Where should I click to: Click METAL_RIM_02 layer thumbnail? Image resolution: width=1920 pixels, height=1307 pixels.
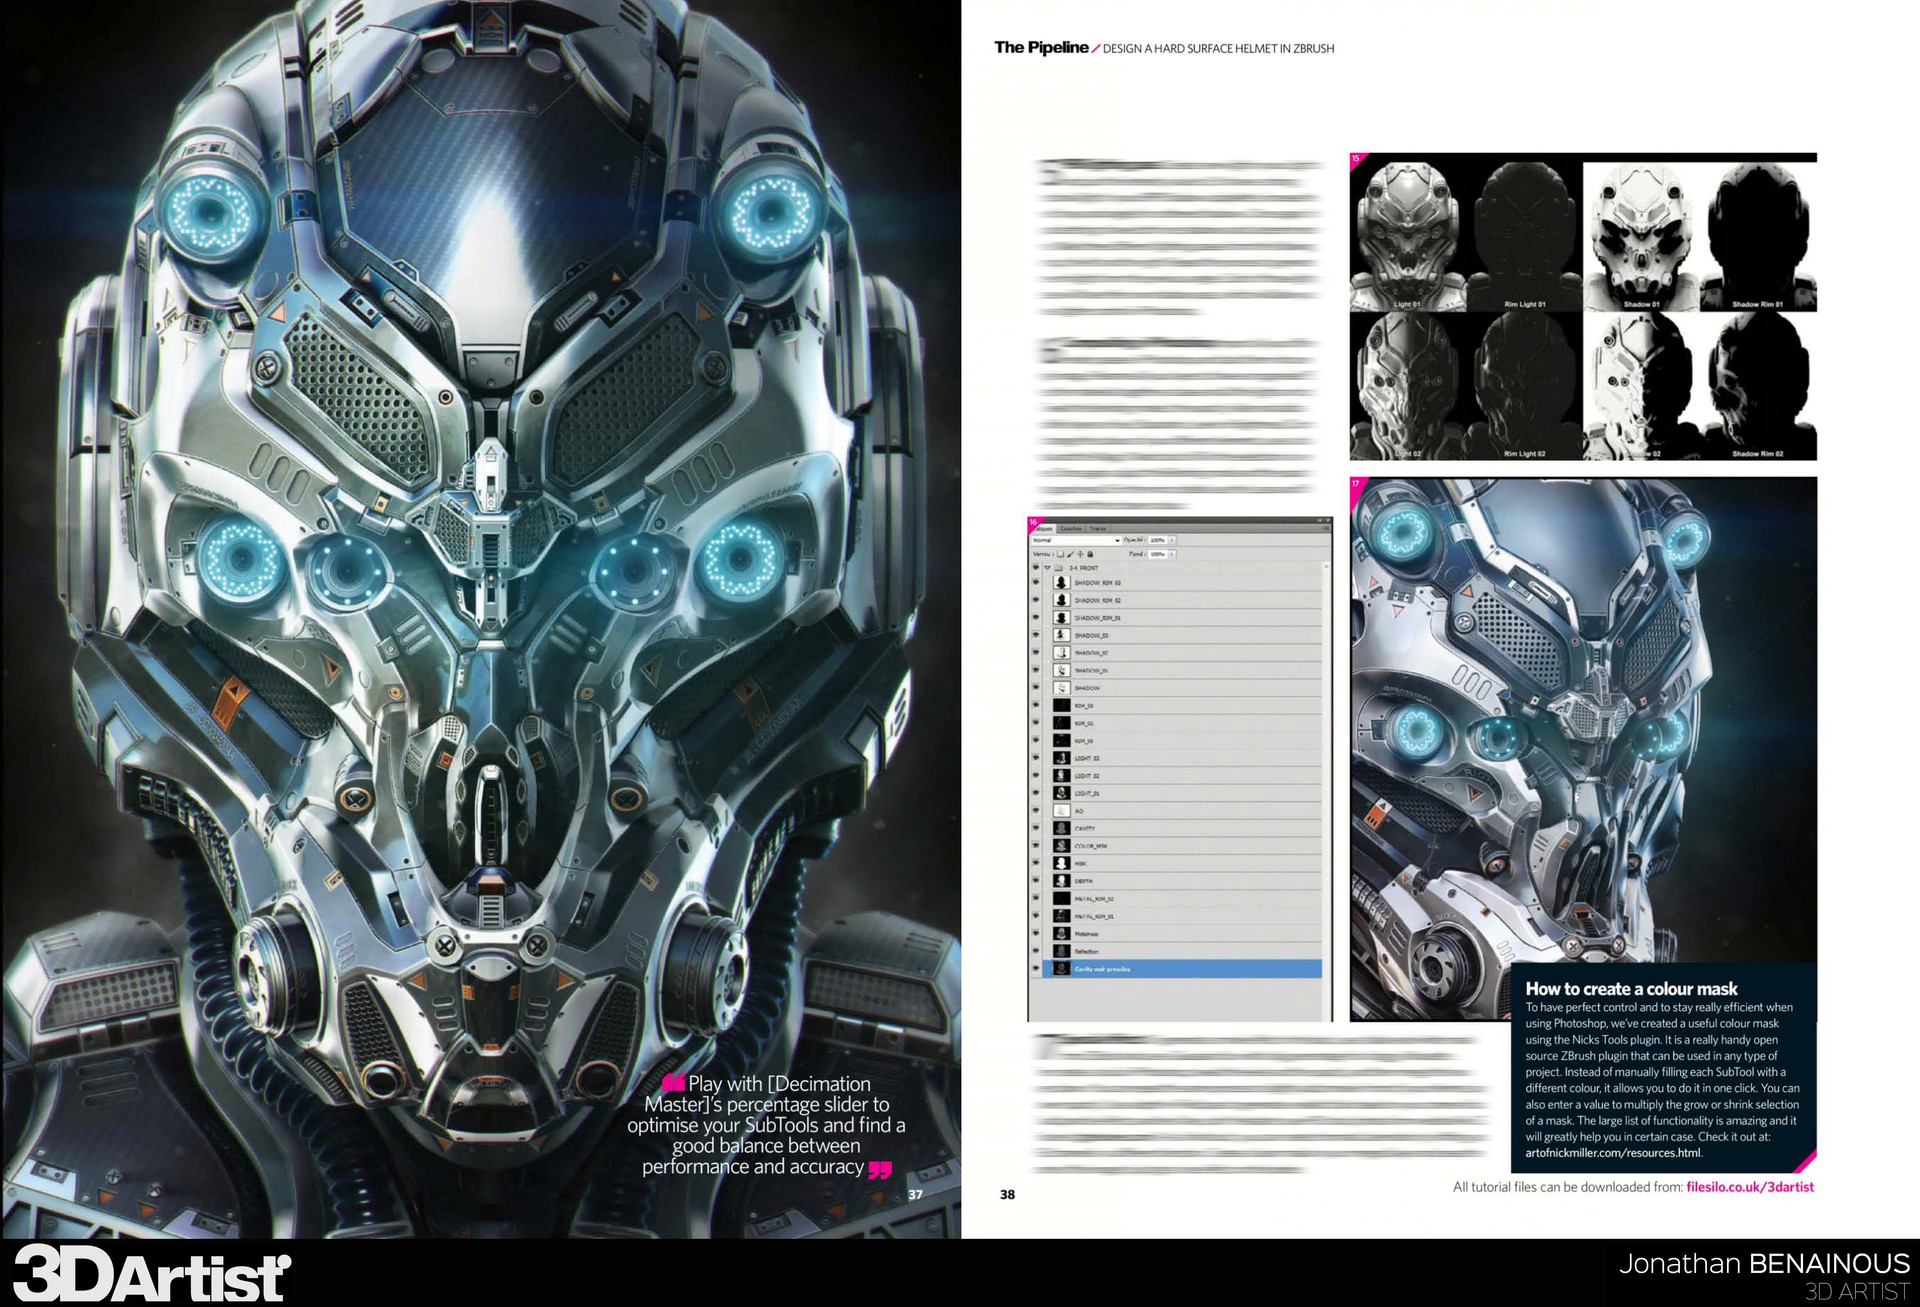click(x=1062, y=898)
